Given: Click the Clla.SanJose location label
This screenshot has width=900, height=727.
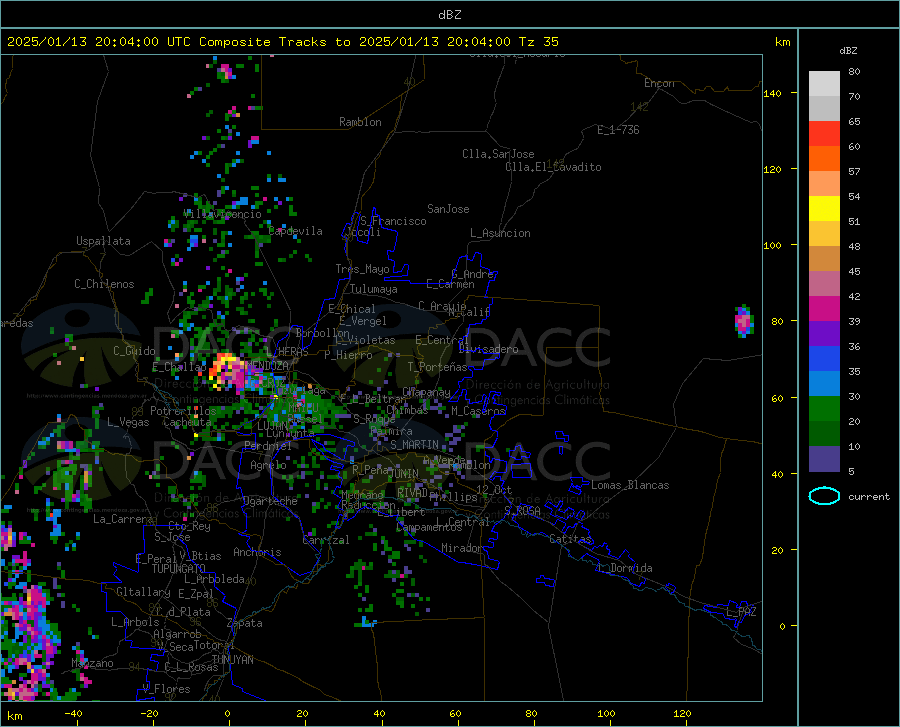Looking at the screenshot, I should 498,154.
